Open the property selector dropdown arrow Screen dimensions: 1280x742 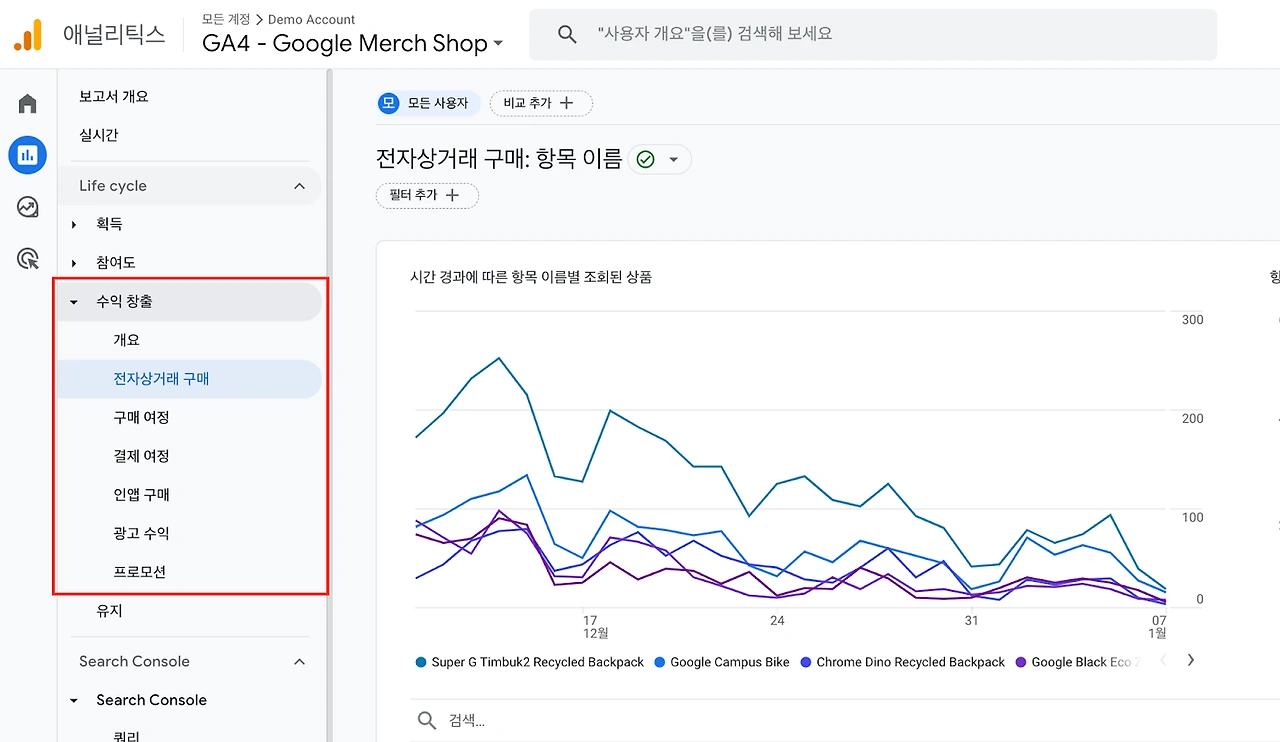(x=498, y=44)
